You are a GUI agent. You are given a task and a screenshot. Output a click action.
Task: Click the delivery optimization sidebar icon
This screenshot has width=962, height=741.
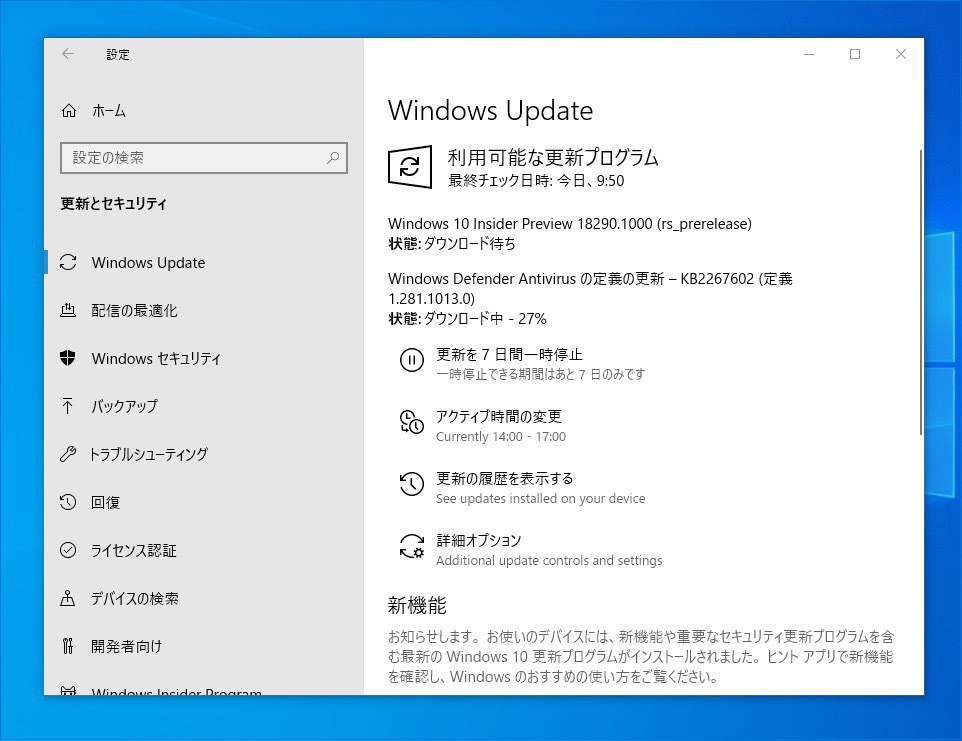pos(68,310)
